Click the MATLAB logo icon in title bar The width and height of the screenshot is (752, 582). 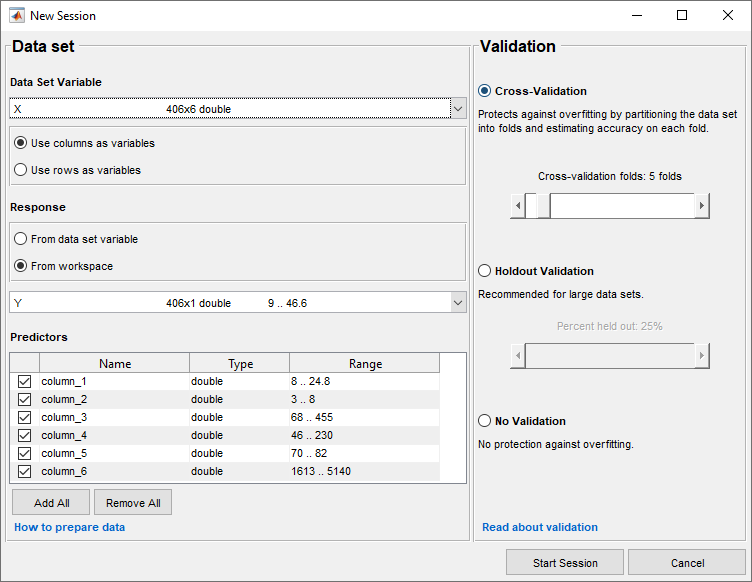pos(17,16)
